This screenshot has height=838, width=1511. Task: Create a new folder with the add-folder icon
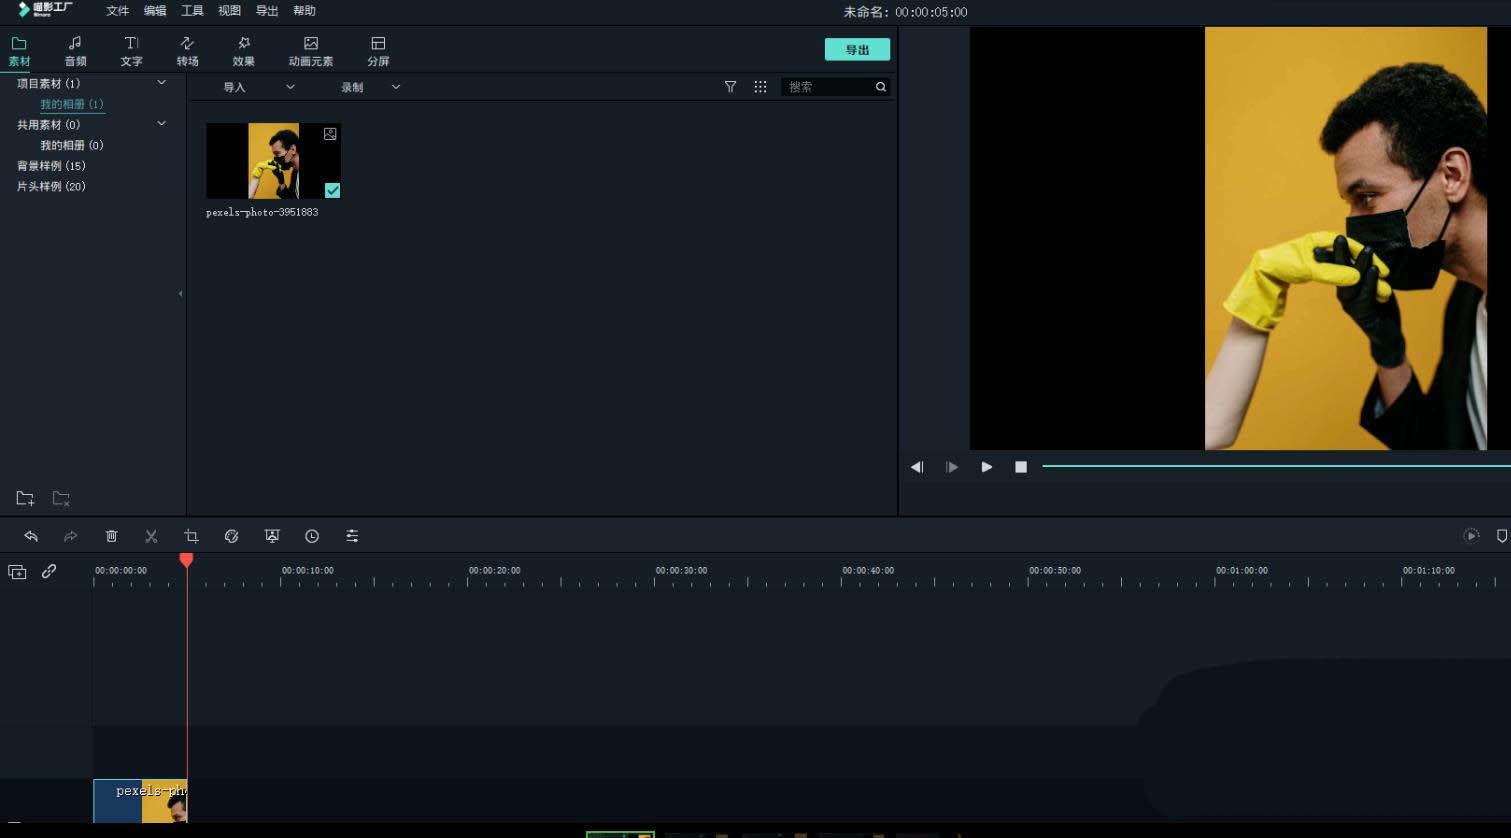tap(25, 498)
